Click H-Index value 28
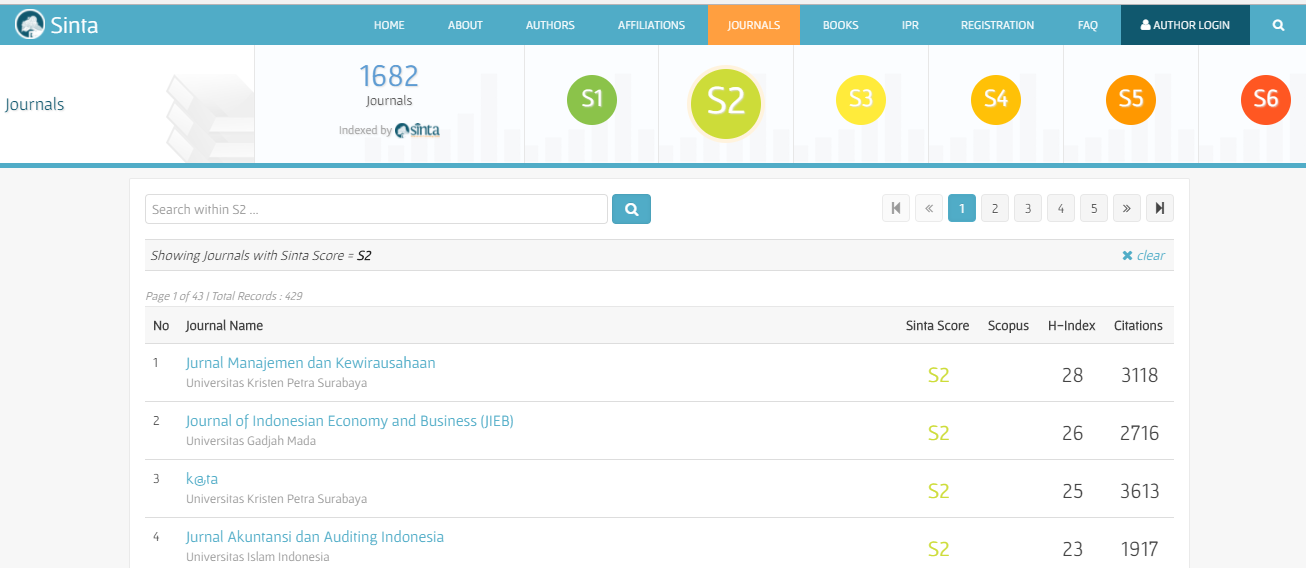Image resolution: width=1306 pixels, height=568 pixels. tap(1072, 375)
